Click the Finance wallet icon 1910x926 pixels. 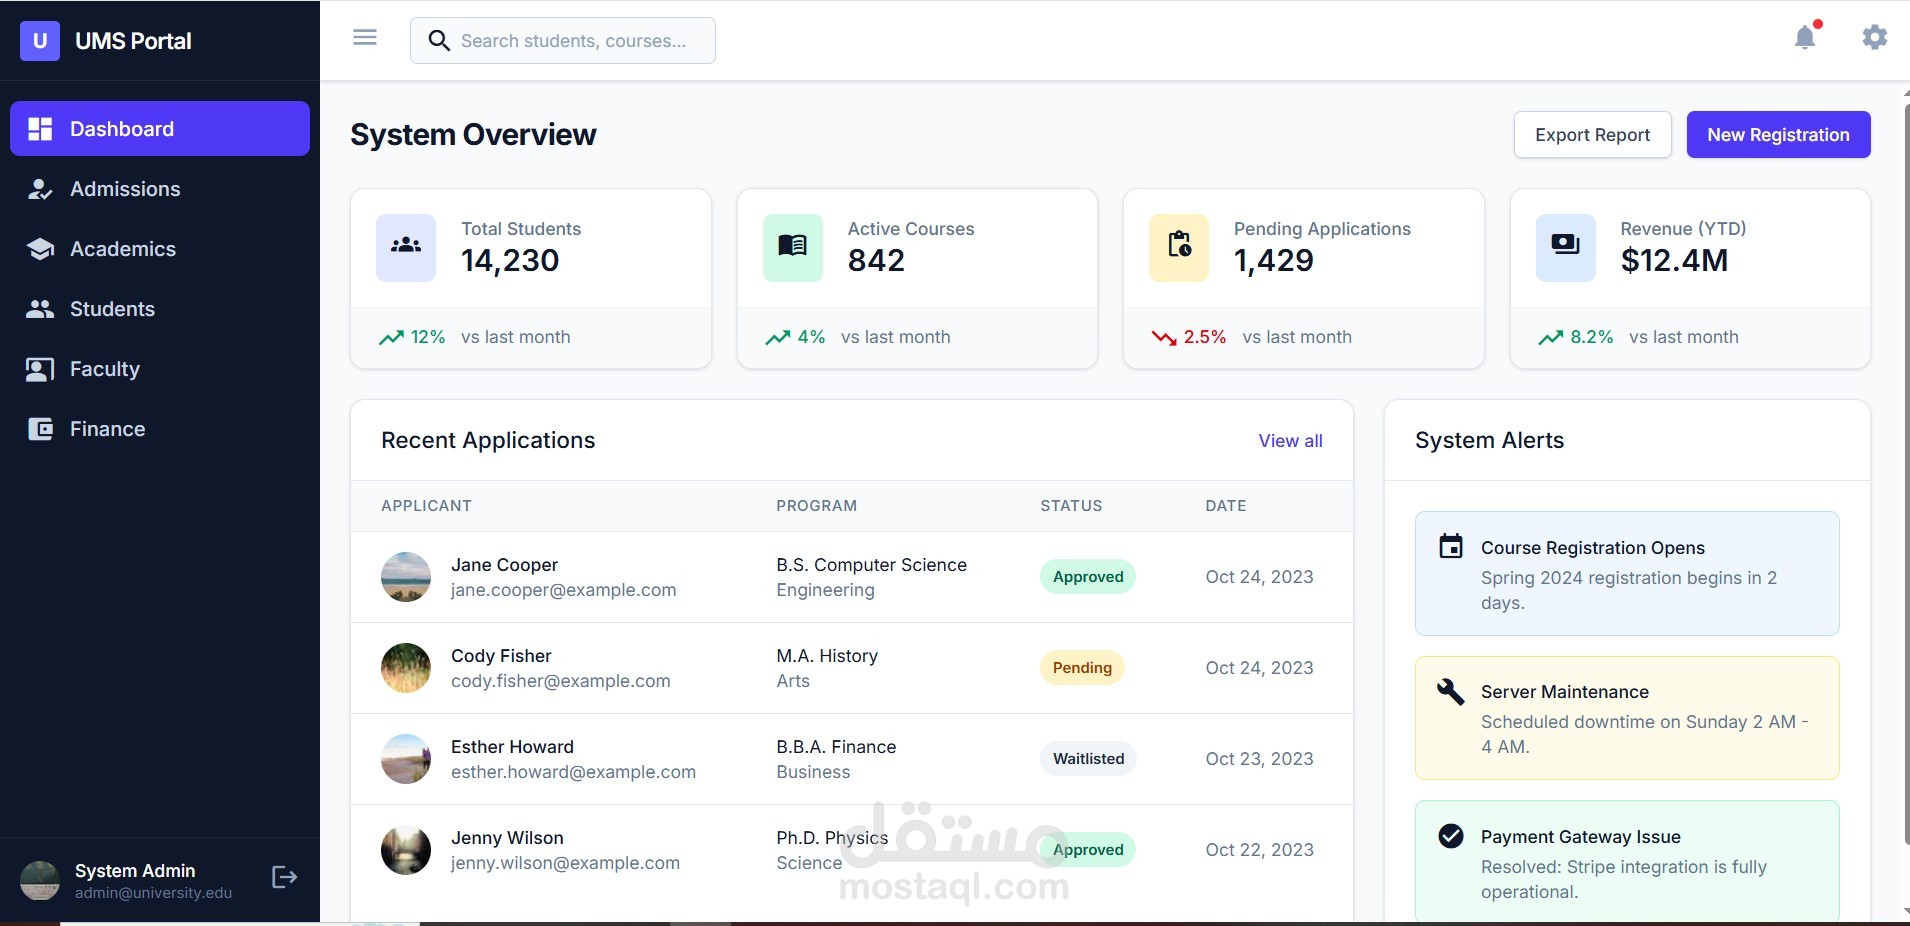[40, 429]
